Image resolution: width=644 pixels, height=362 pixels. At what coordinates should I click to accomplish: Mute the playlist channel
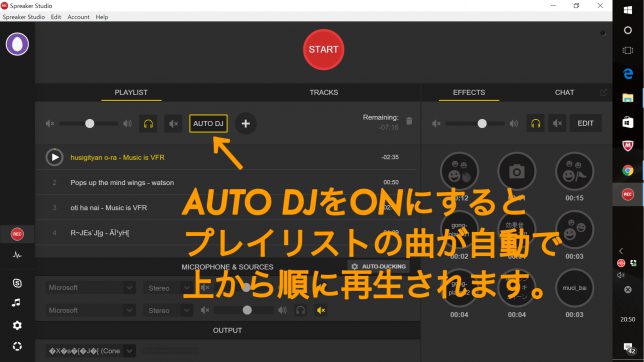(x=173, y=124)
